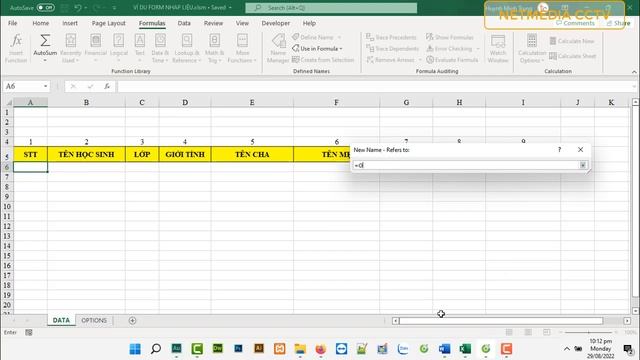The width and height of the screenshot is (640, 360).
Task: Switch to Page Layout view in status bar
Action: [528, 332]
